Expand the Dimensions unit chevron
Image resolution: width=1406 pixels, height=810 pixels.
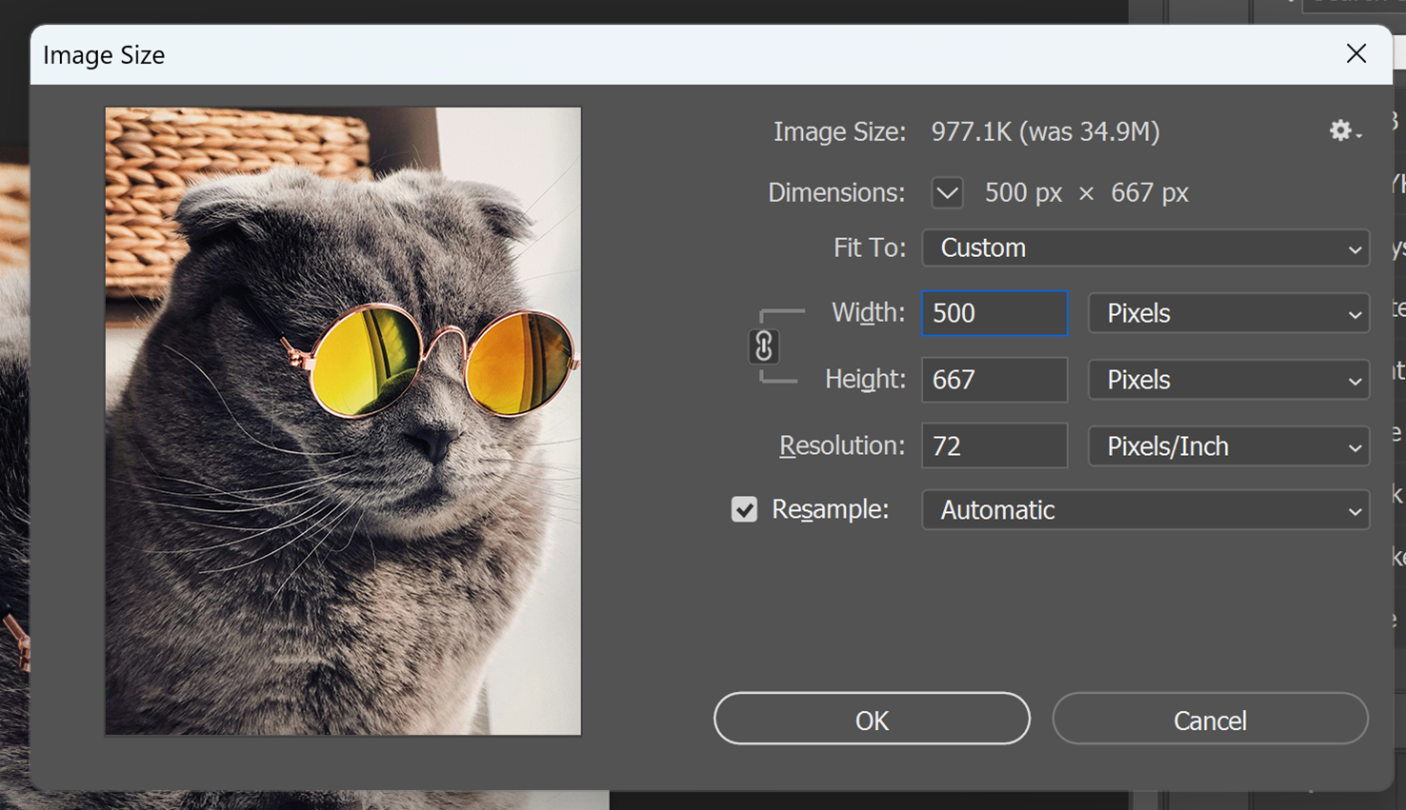tap(947, 193)
